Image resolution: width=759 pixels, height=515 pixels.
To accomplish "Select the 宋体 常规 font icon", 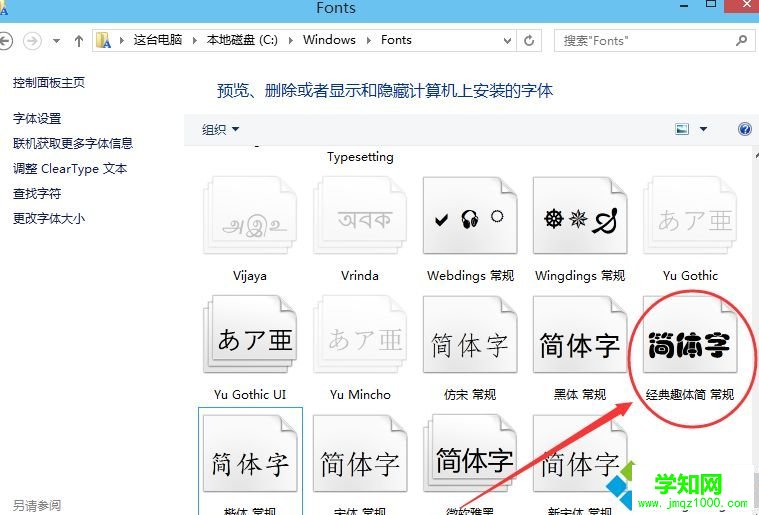I will coord(360,454).
